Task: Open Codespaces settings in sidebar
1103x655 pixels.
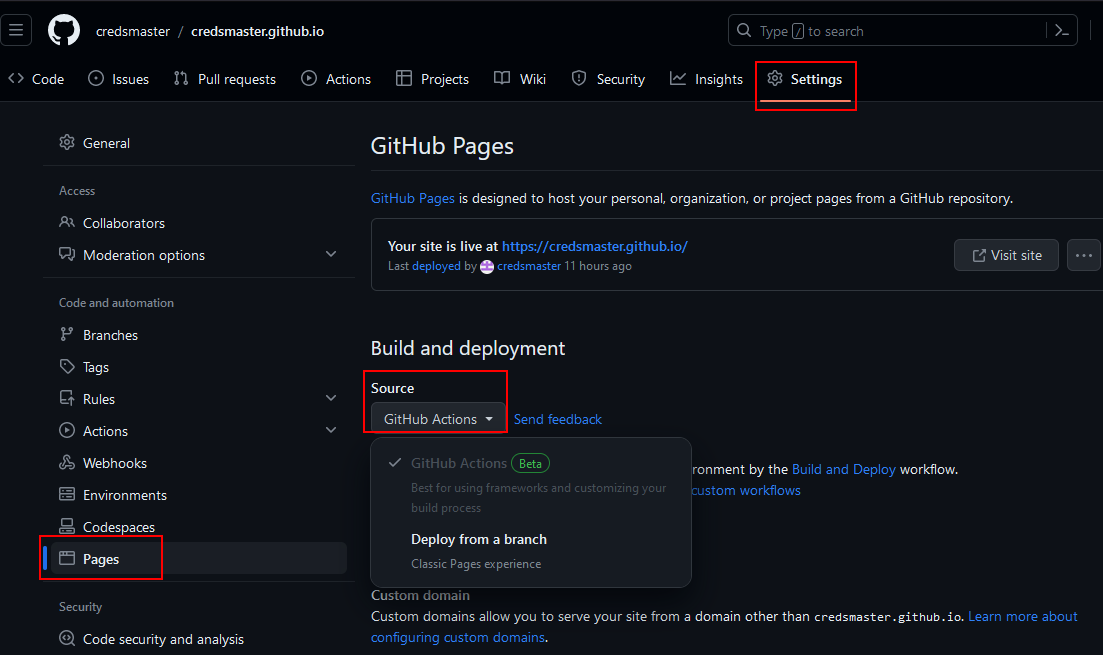Action: click(x=198, y=526)
